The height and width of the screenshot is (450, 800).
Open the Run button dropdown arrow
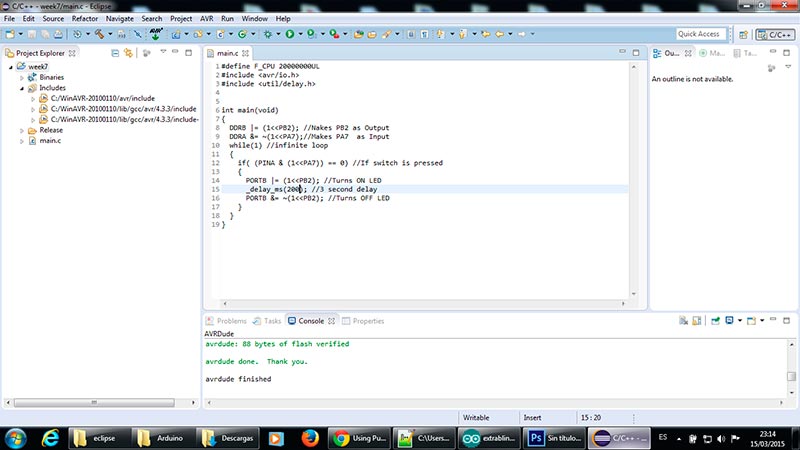tap(300, 34)
